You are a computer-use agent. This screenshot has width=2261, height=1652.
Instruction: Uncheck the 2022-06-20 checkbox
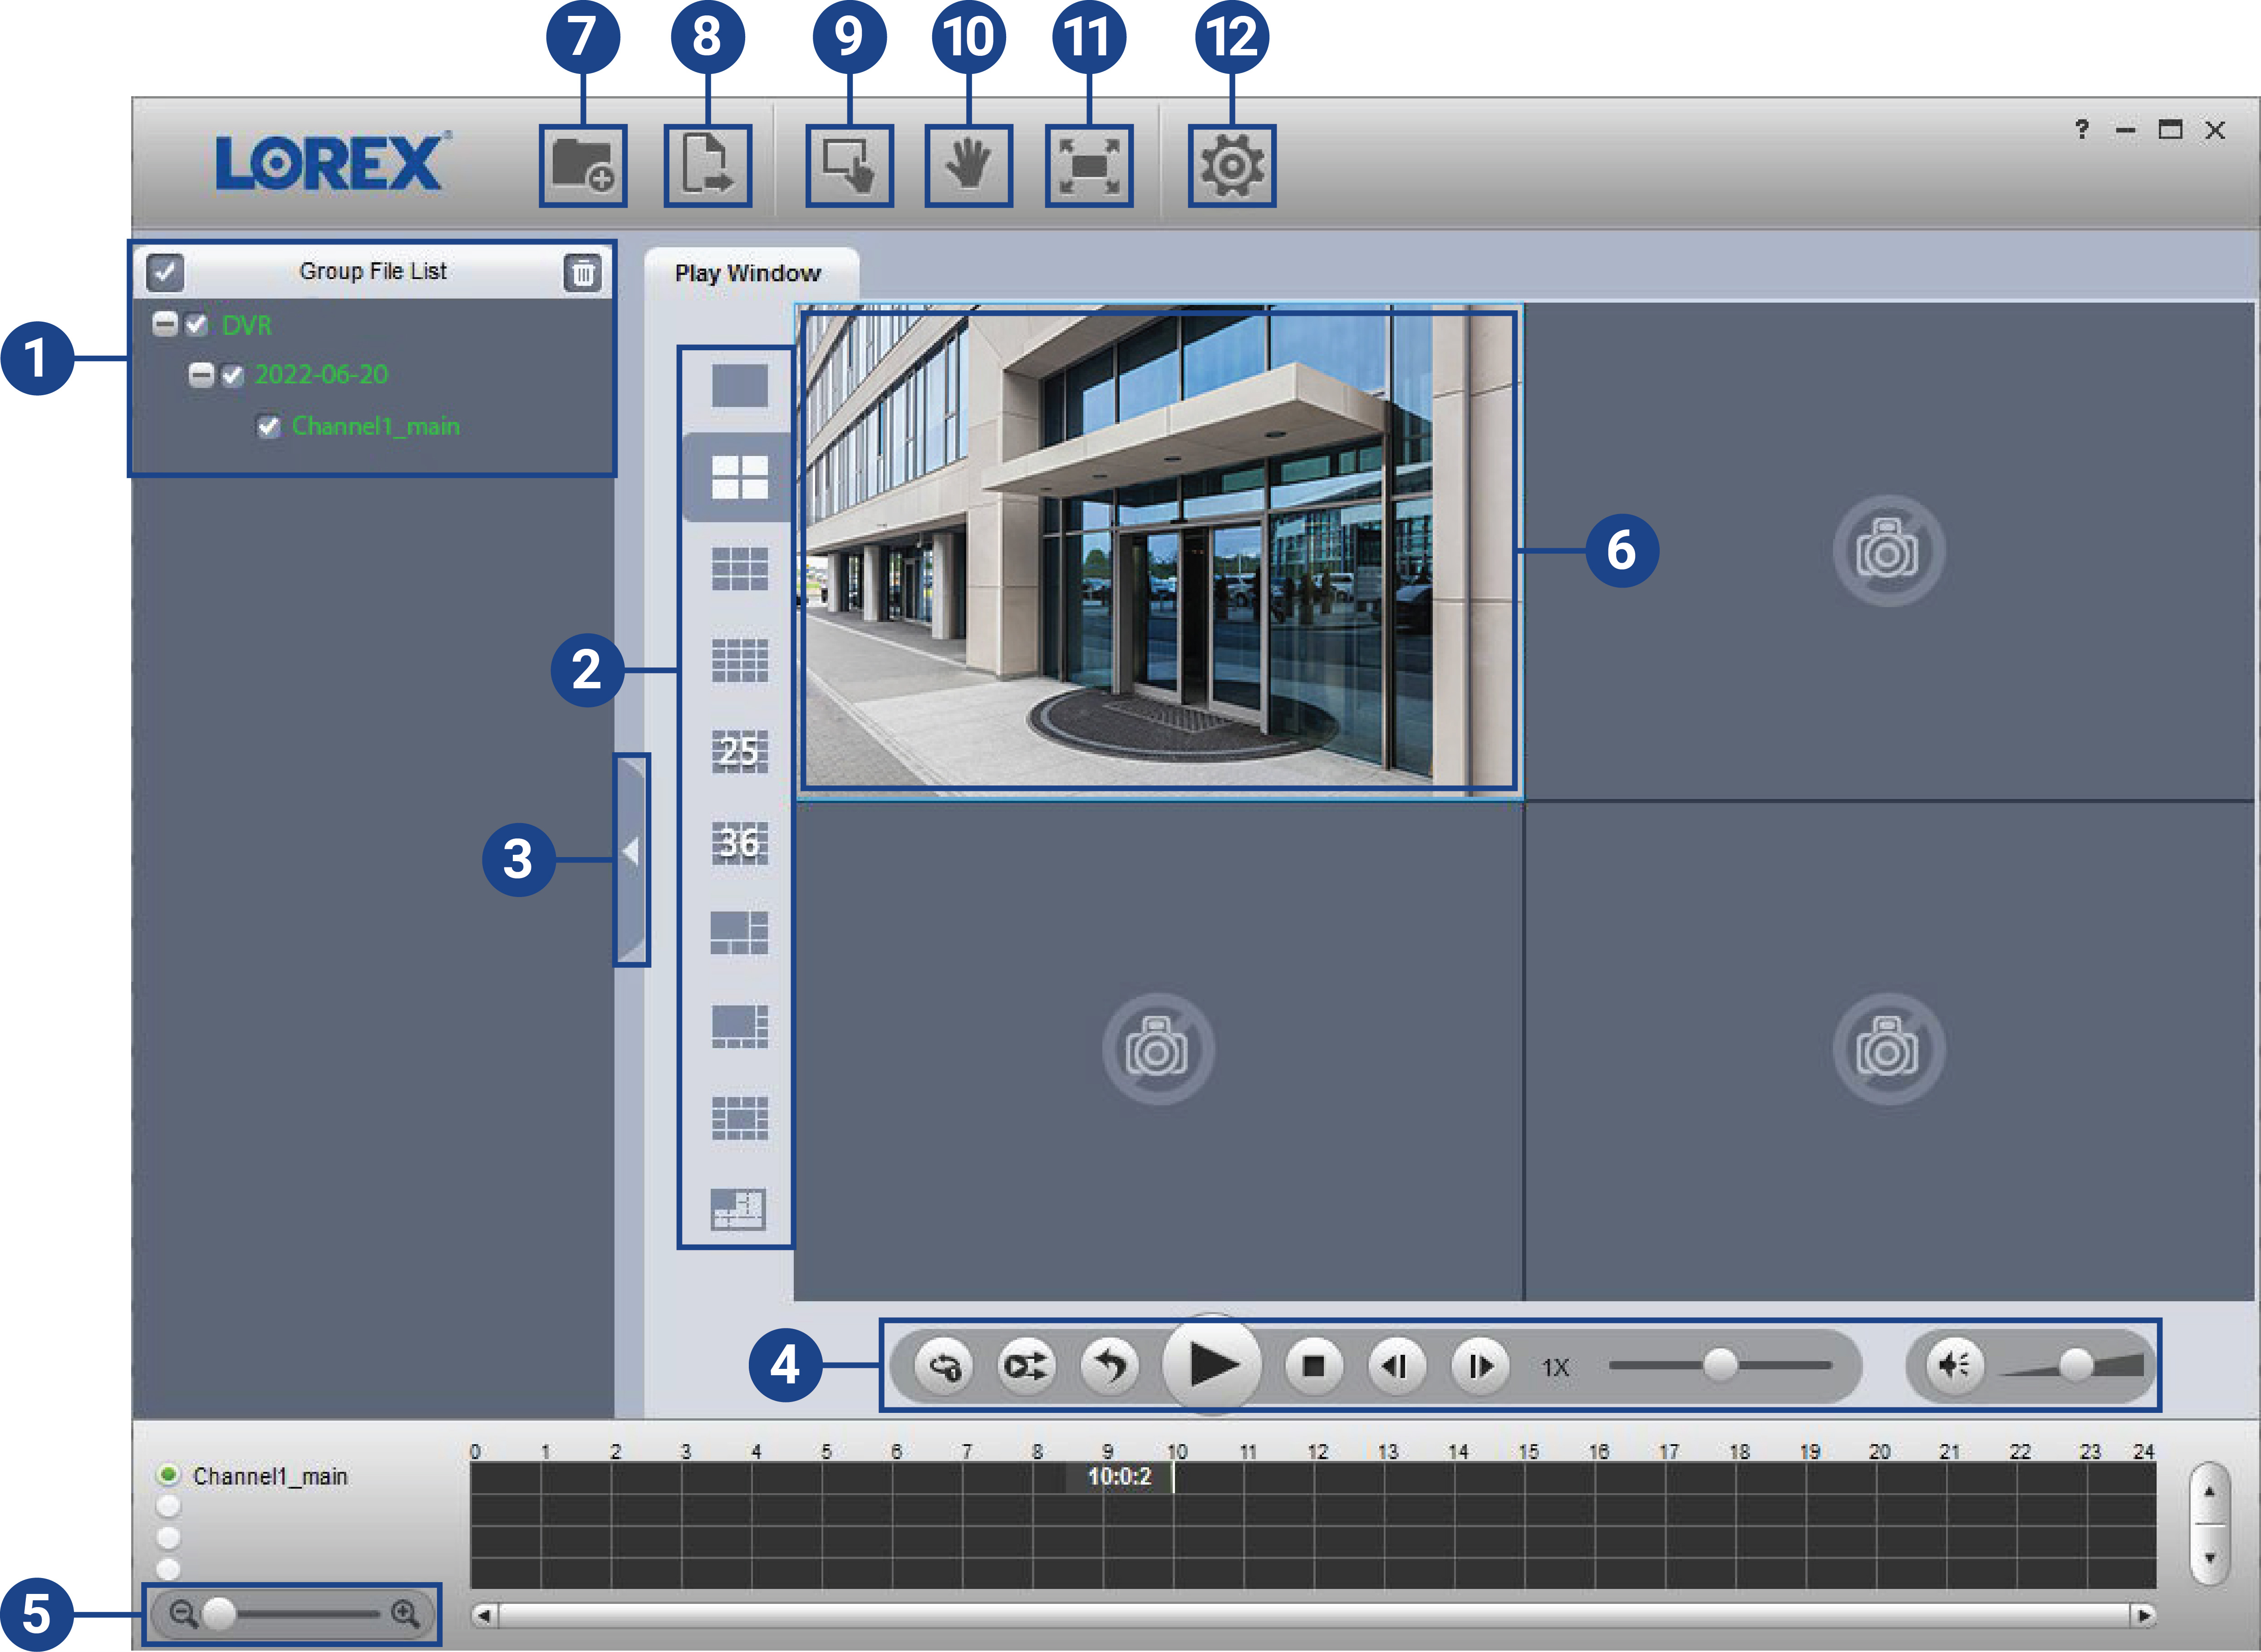click(x=232, y=376)
